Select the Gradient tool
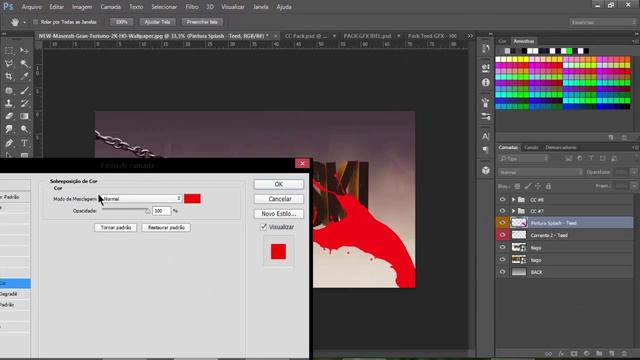Viewport: 640px width, 360px height. point(24,116)
